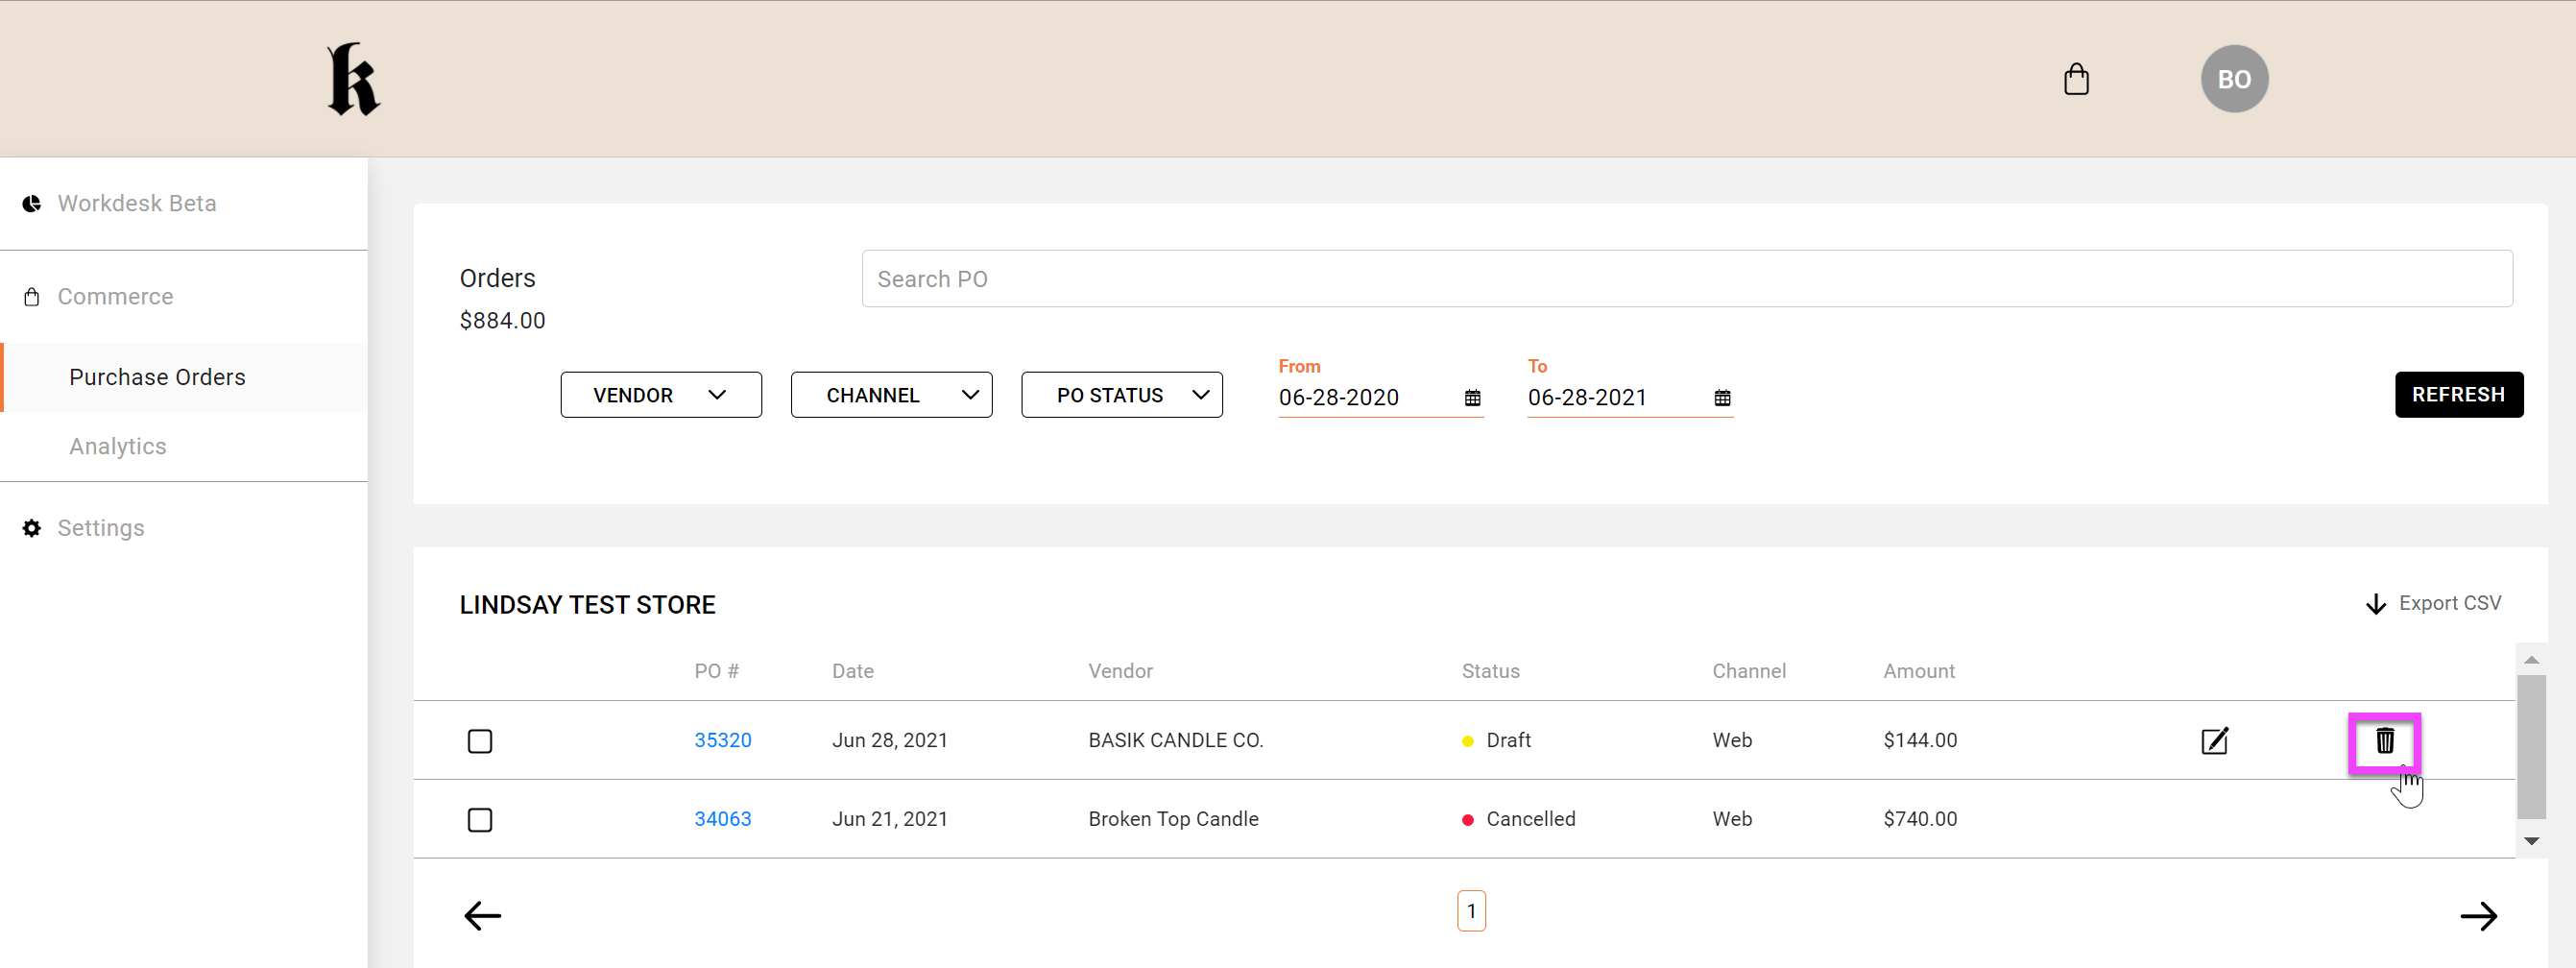Open the CHANNEL filter dropdown
Image resolution: width=2576 pixels, height=968 pixels.
(890, 395)
